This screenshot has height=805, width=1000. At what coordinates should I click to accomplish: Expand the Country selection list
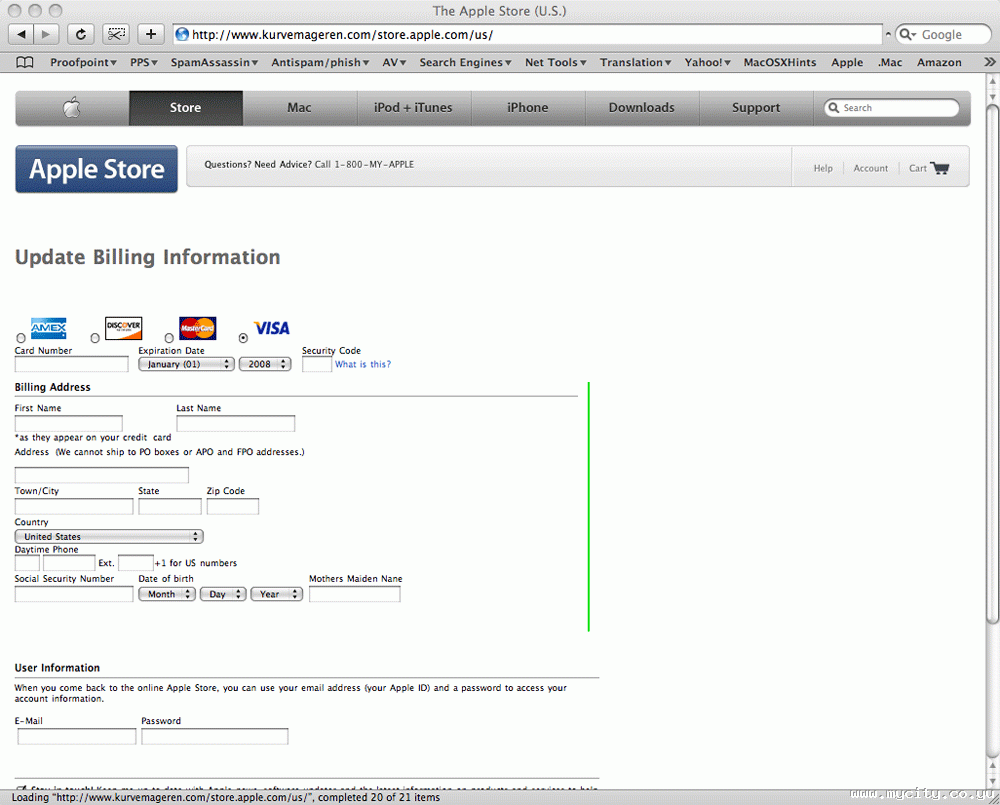109,536
